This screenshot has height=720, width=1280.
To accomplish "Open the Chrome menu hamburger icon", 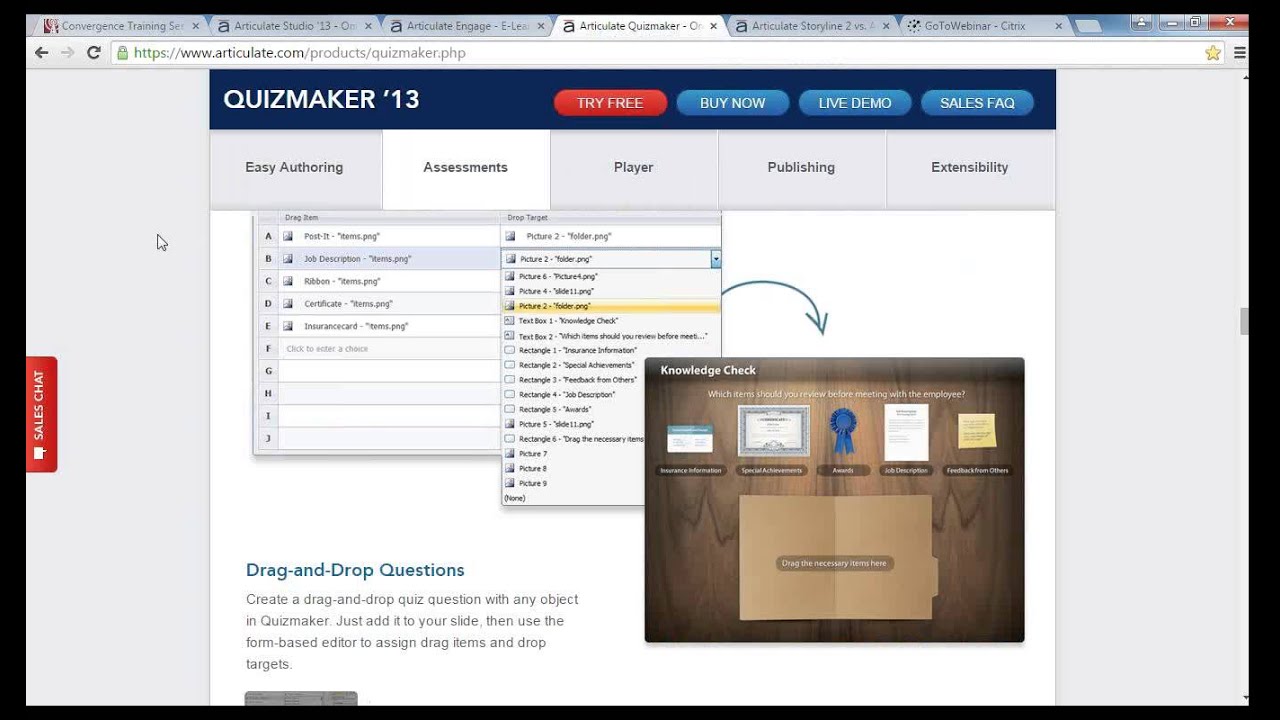I will pyautogui.click(x=1240, y=53).
